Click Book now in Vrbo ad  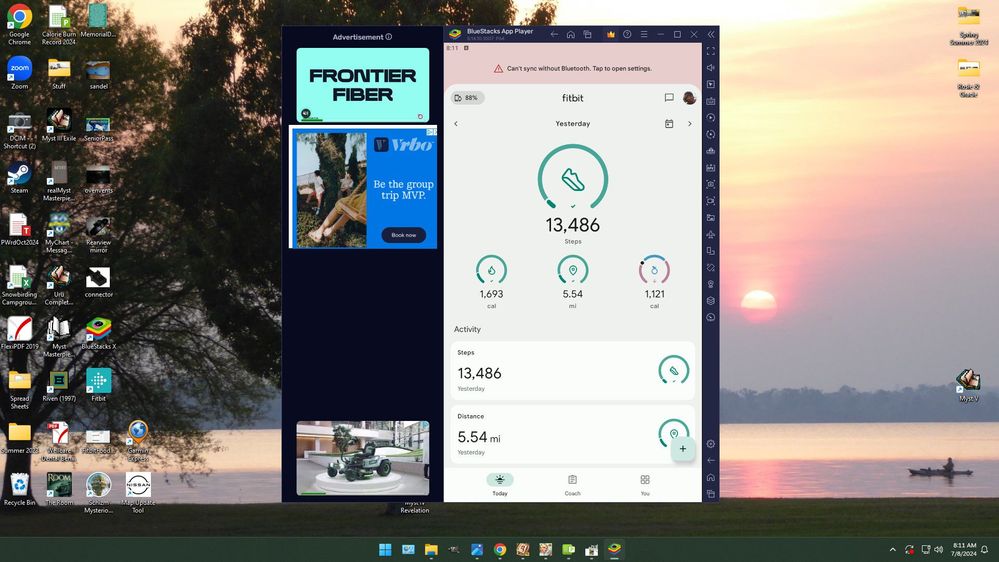pos(403,235)
